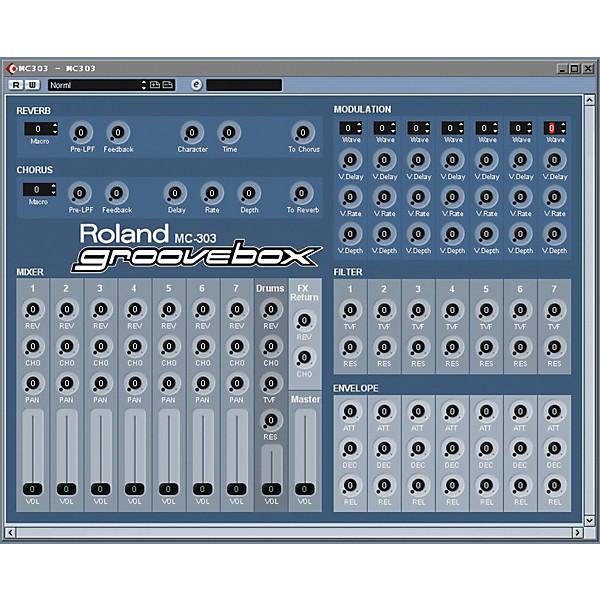600x600 pixels.
Task: Click the vertical scrollbar down arrow
Action: pos(589,520)
